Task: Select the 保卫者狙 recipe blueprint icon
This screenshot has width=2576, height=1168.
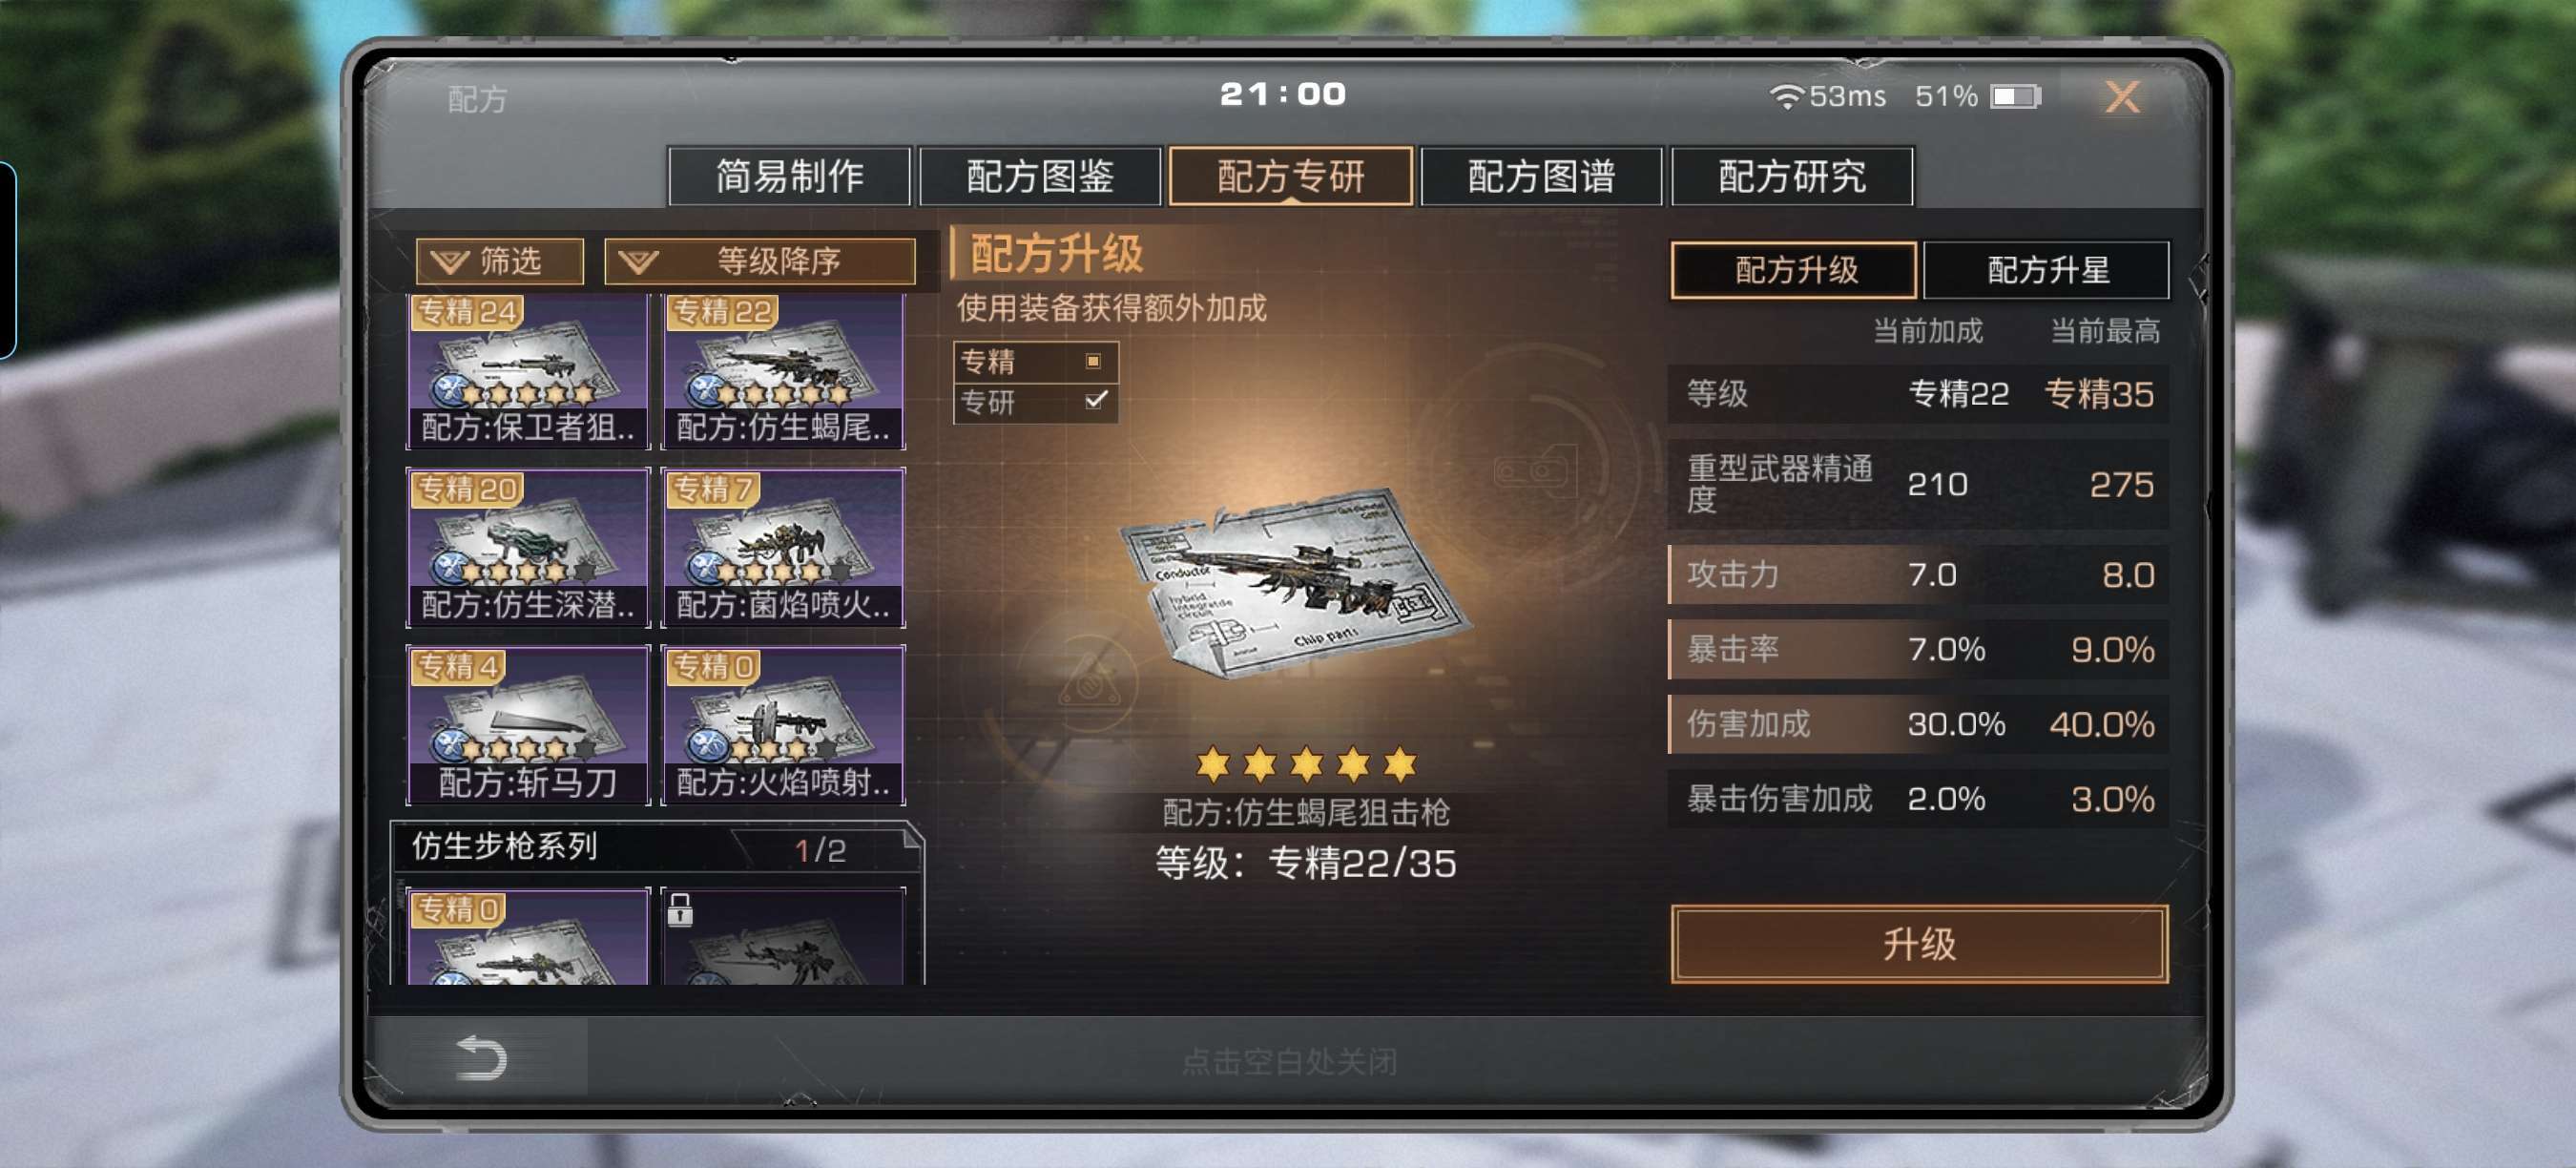Action: (528, 371)
